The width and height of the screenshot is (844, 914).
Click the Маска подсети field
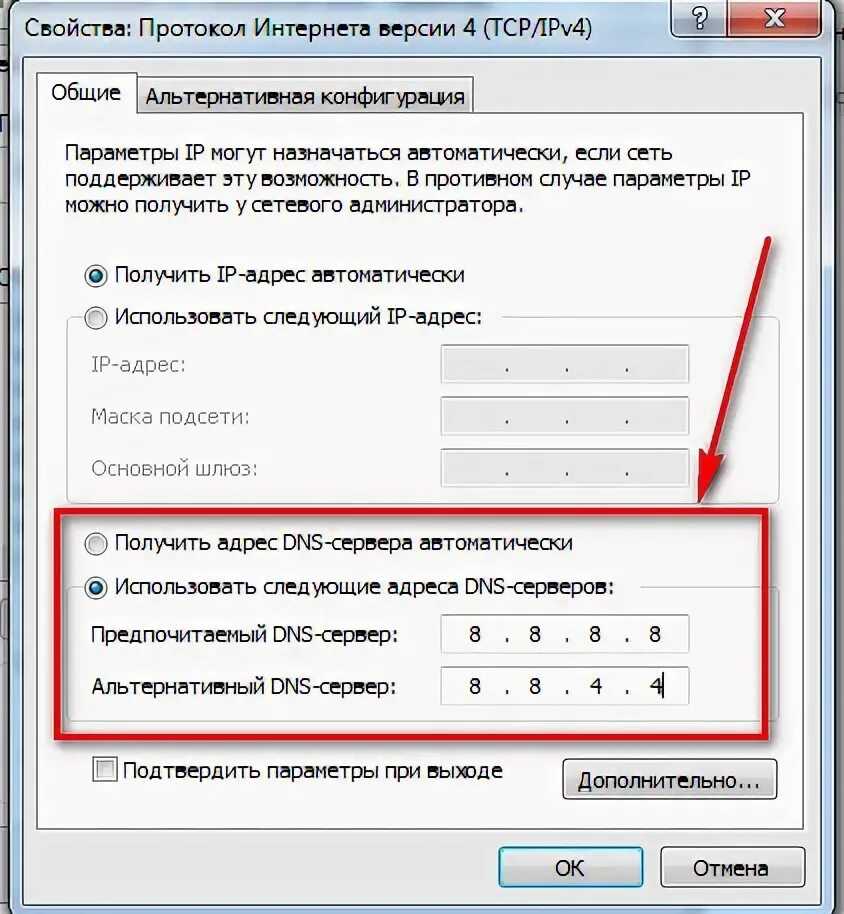[565, 416]
